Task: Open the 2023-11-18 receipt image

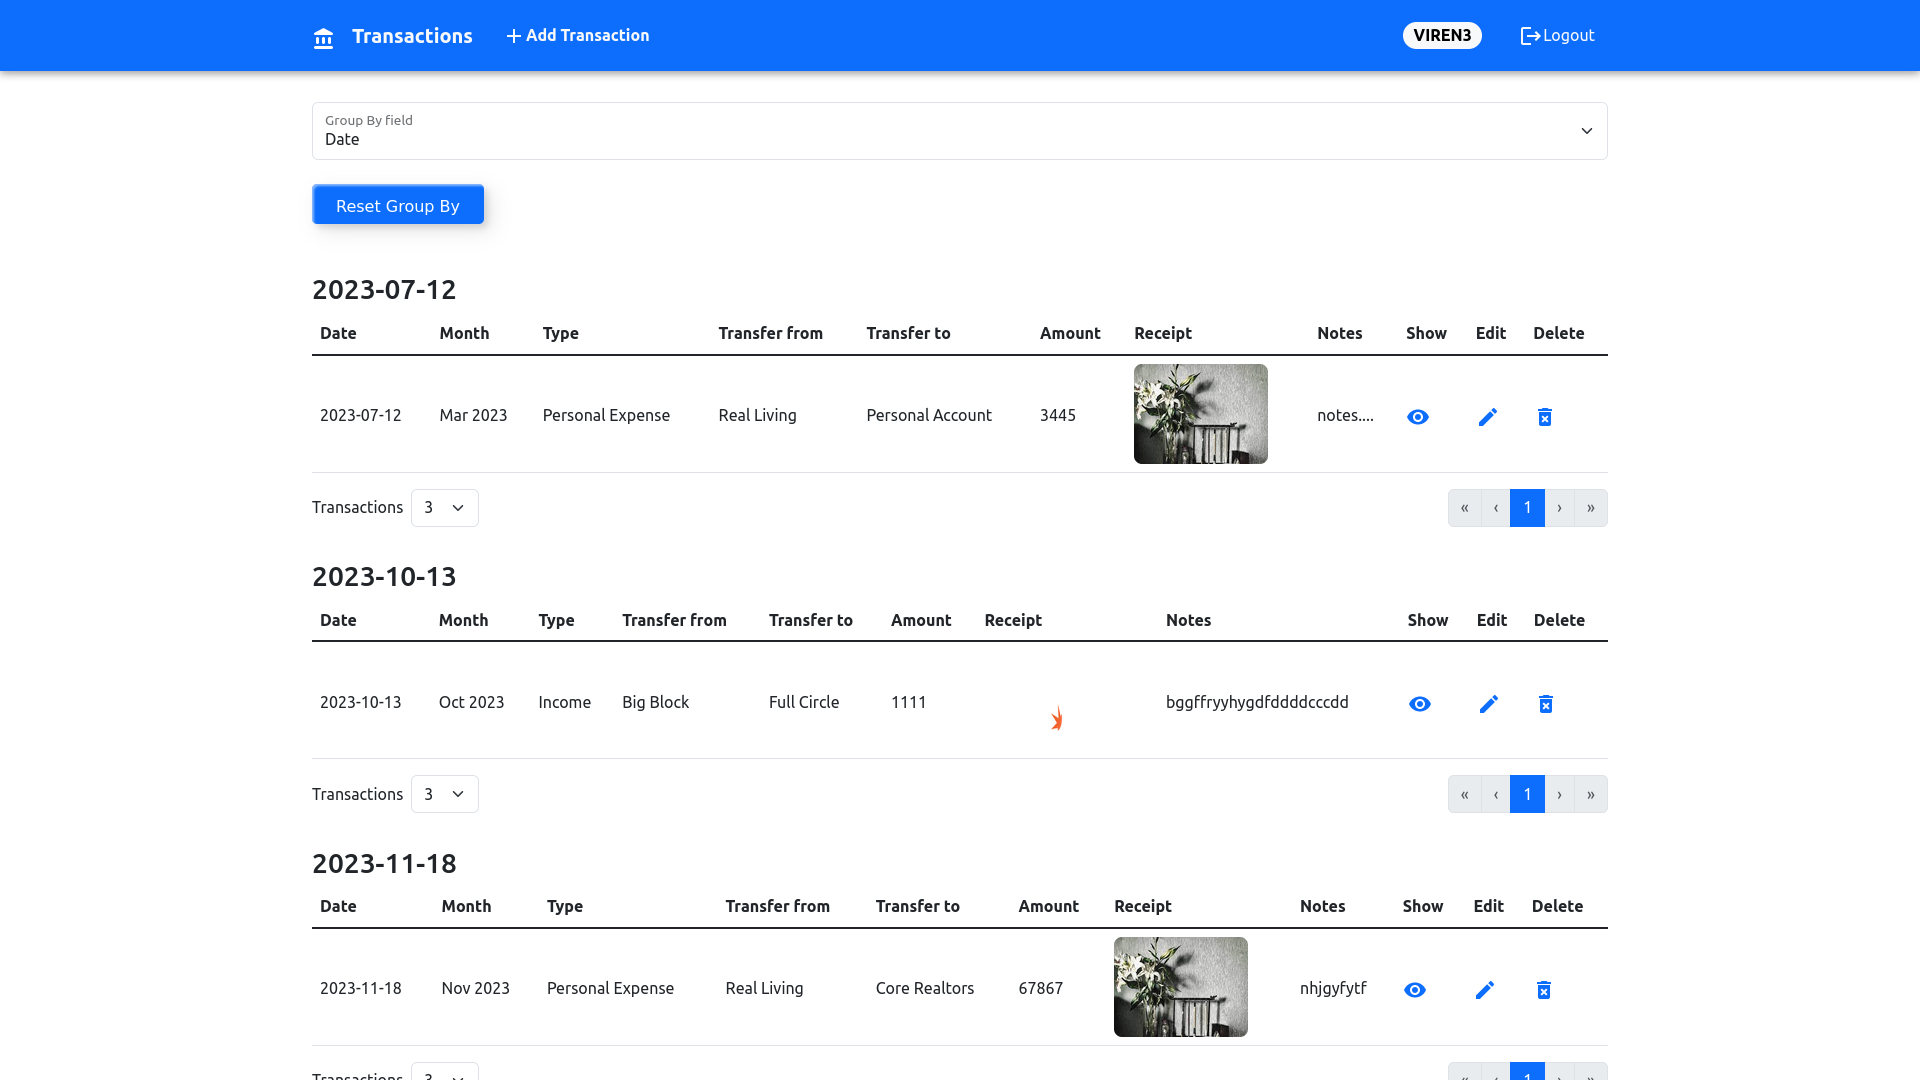Action: pyautogui.click(x=1180, y=987)
